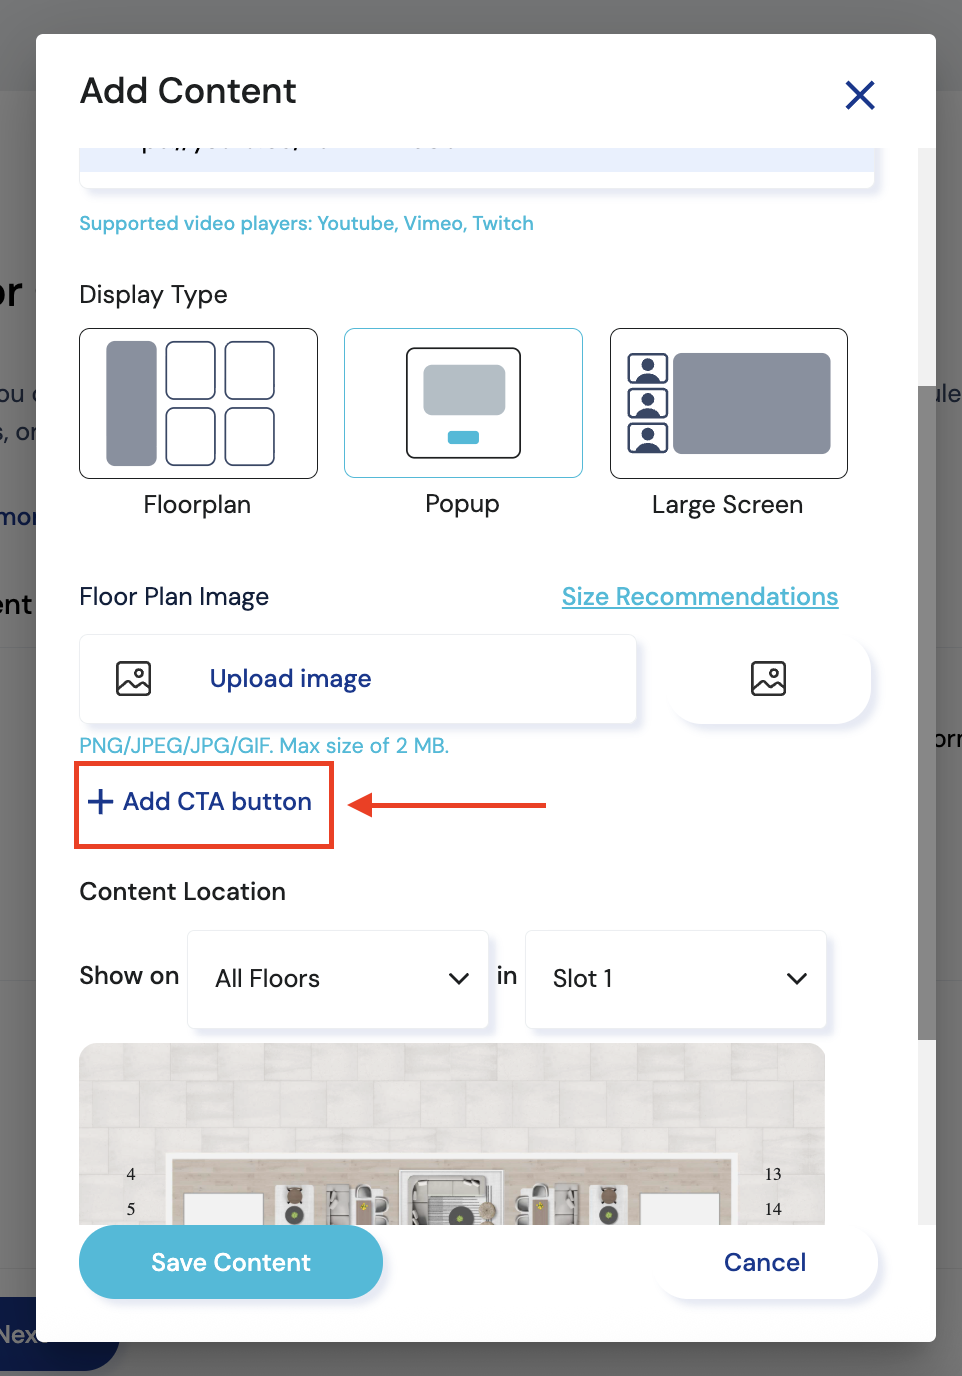Cancel adding content

(x=765, y=1263)
